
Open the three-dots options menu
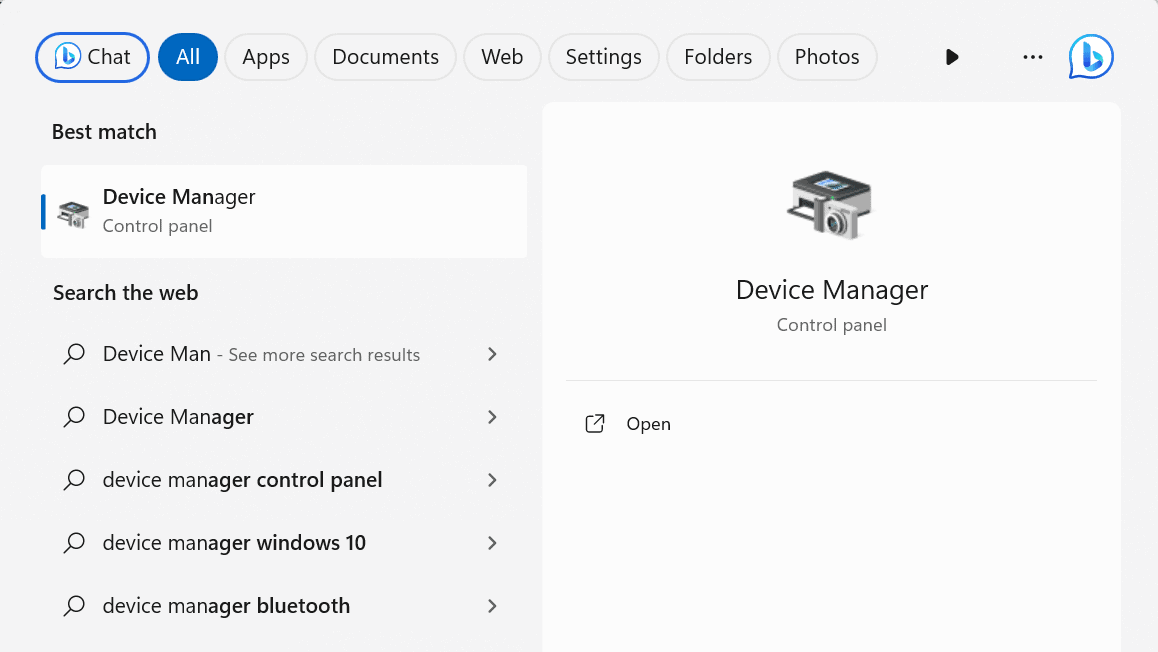(x=1032, y=57)
